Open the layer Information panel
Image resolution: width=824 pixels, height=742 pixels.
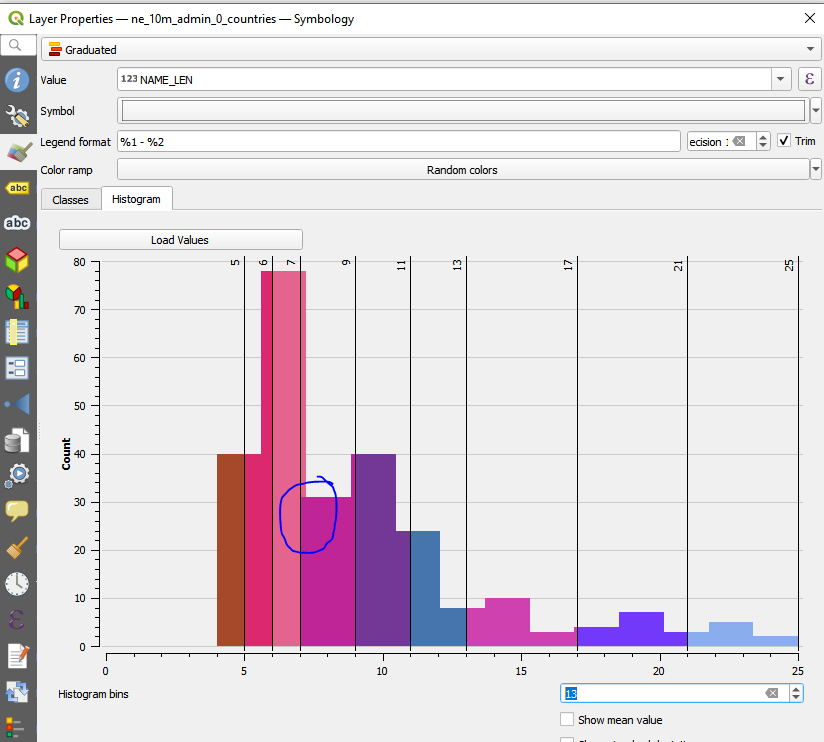click(x=17, y=81)
